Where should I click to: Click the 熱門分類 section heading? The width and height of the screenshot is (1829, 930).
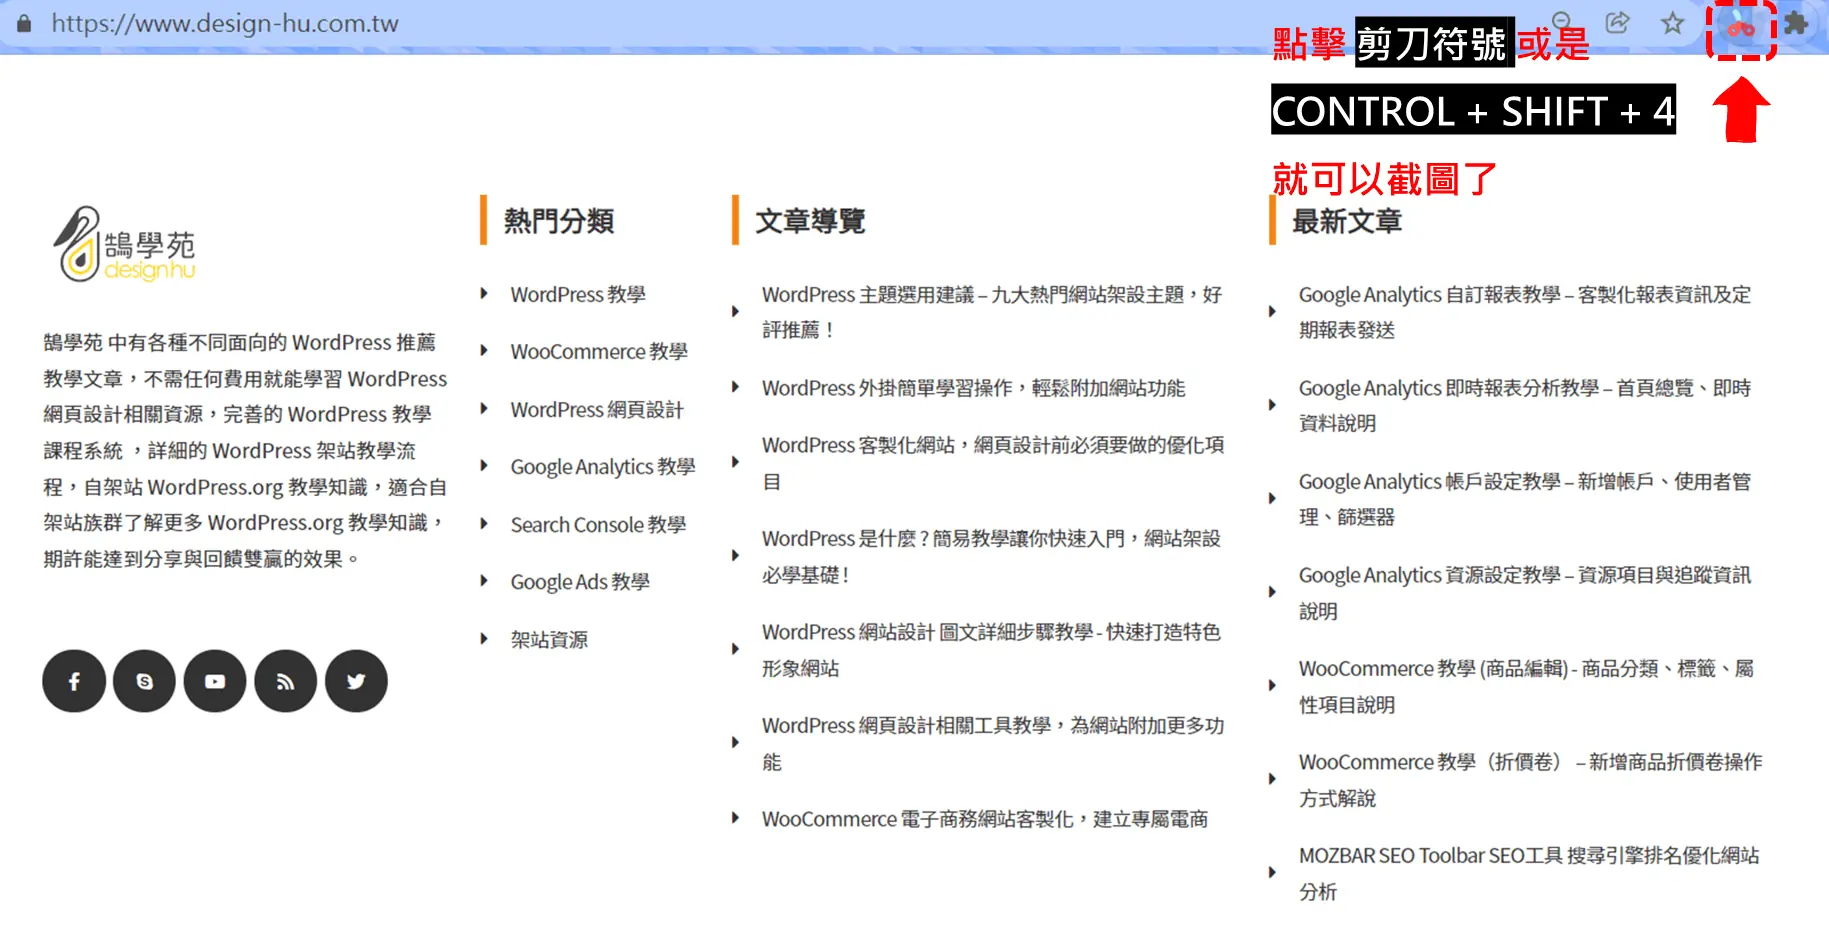[x=558, y=221]
